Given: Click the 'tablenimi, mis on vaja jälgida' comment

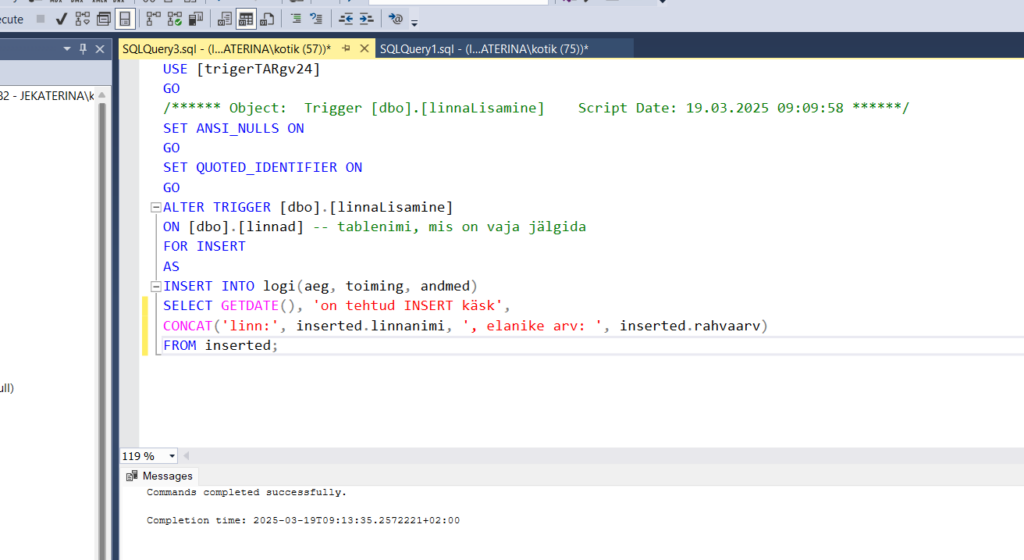Looking at the screenshot, I should click(449, 227).
